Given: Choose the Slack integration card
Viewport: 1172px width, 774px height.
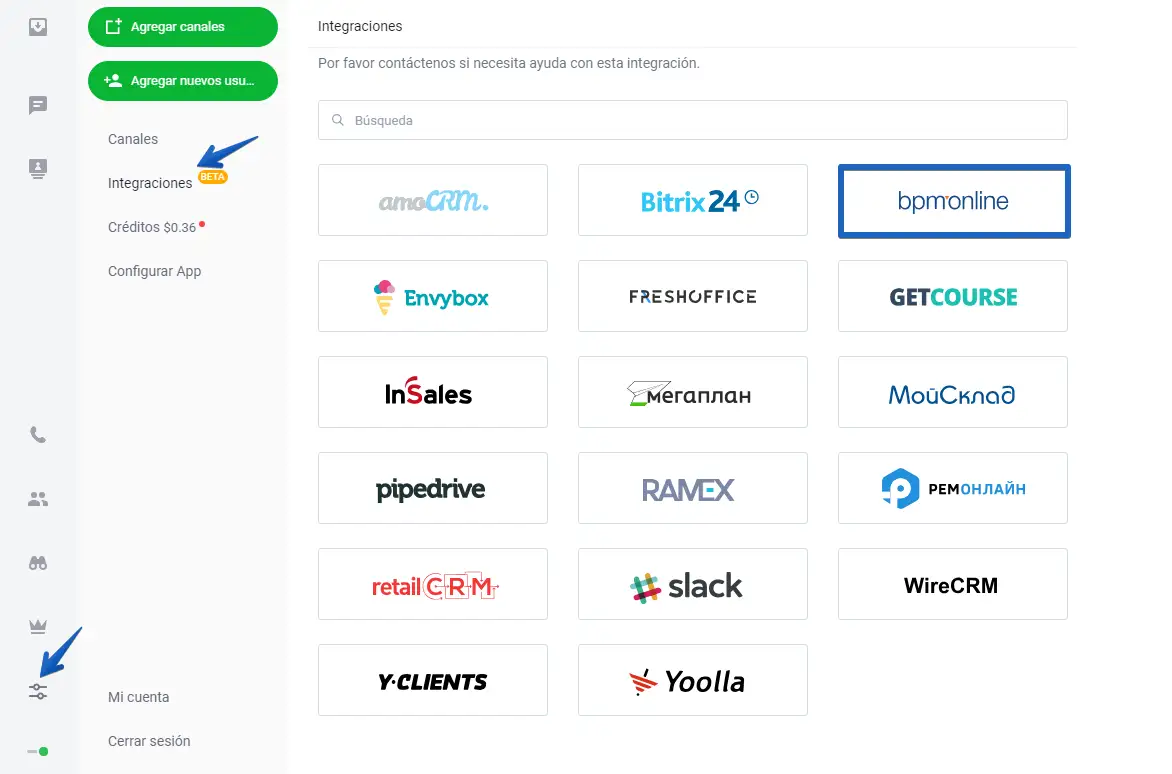Looking at the screenshot, I should (x=692, y=584).
